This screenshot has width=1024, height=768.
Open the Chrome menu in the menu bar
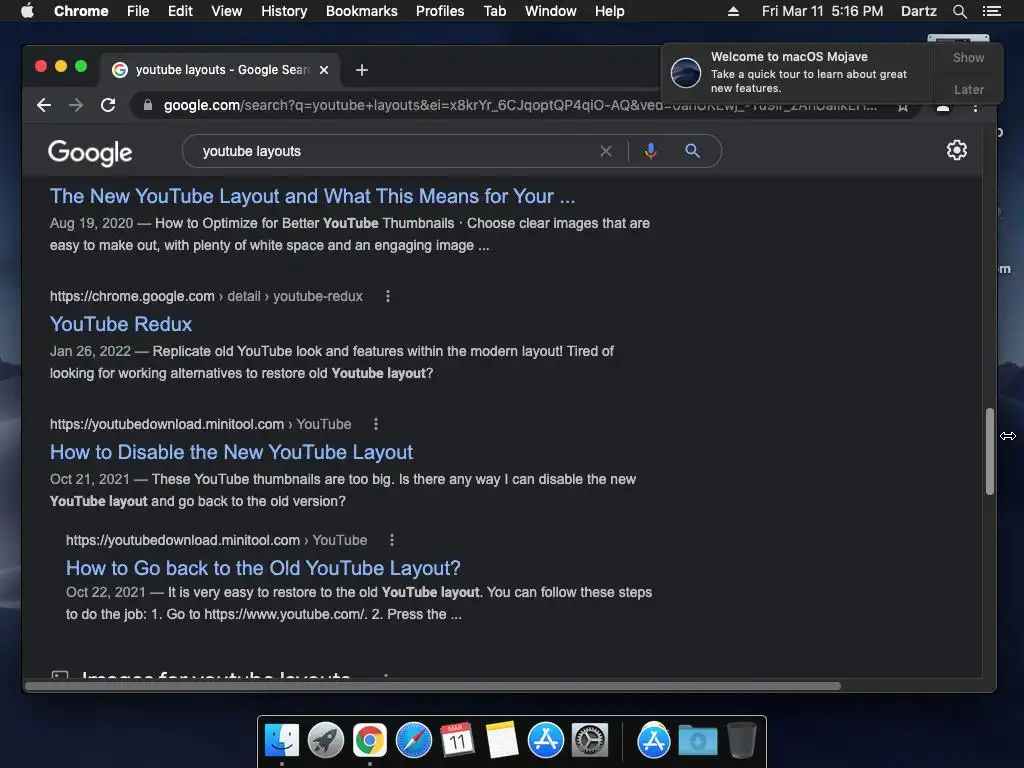click(81, 11)
